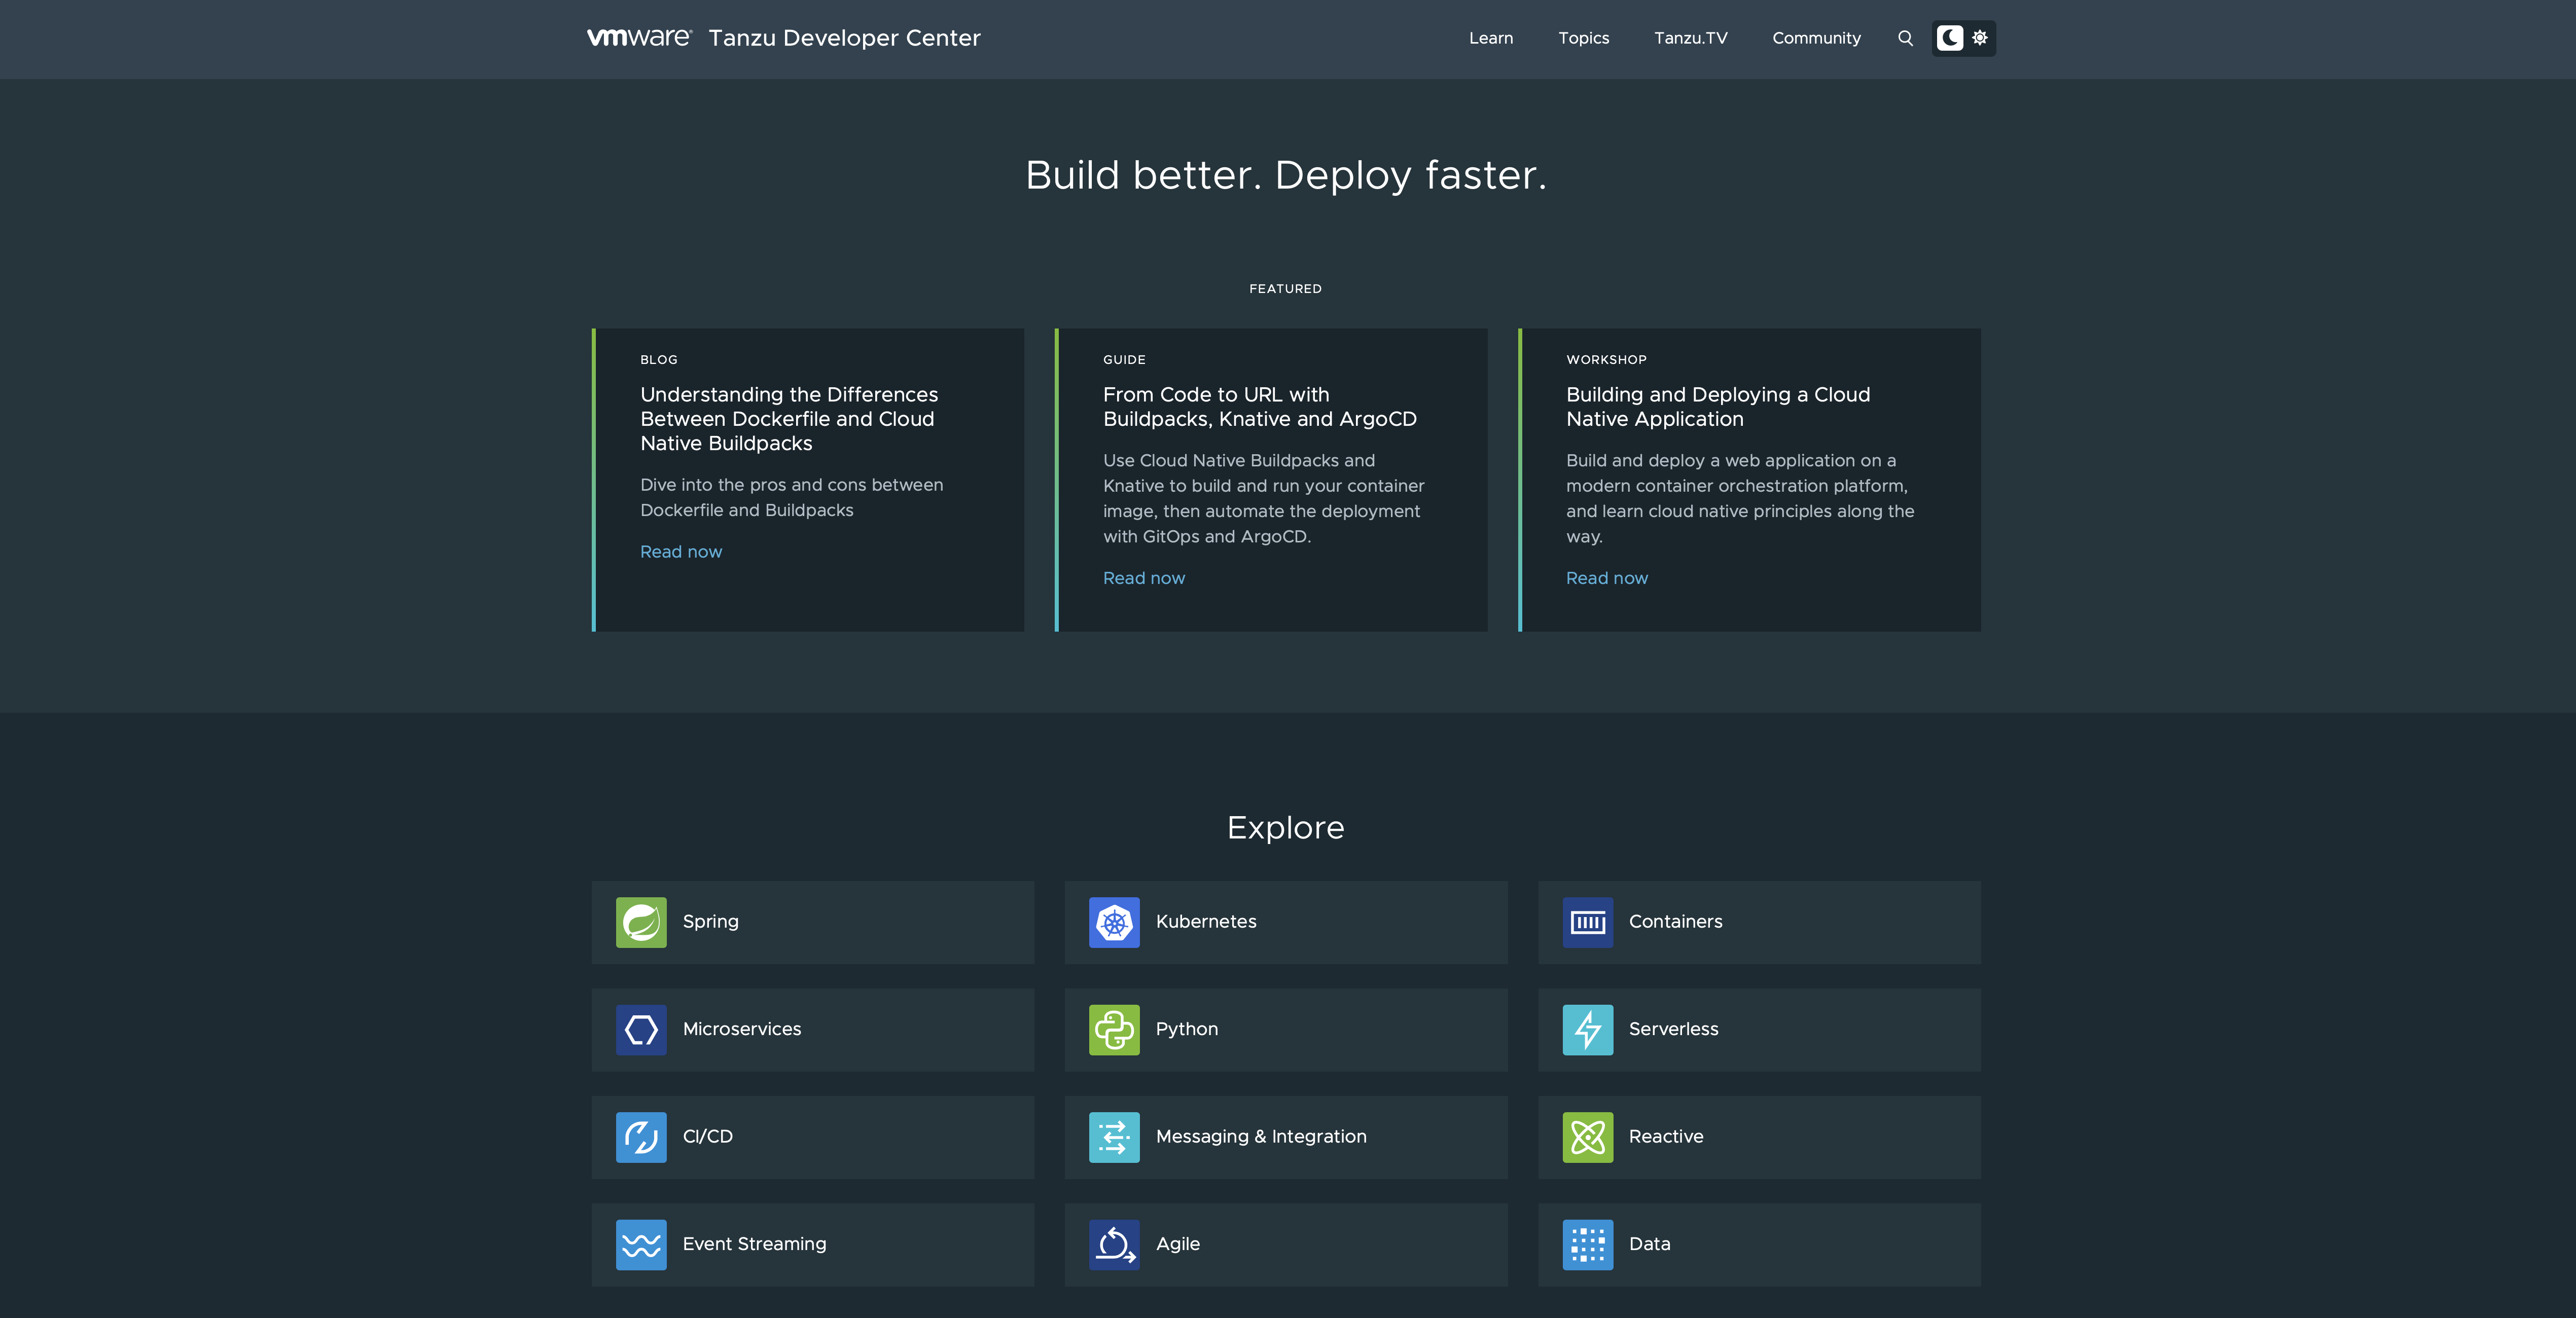
Task: Switch to light mode sun toggle
Action: coord(1980,38)
